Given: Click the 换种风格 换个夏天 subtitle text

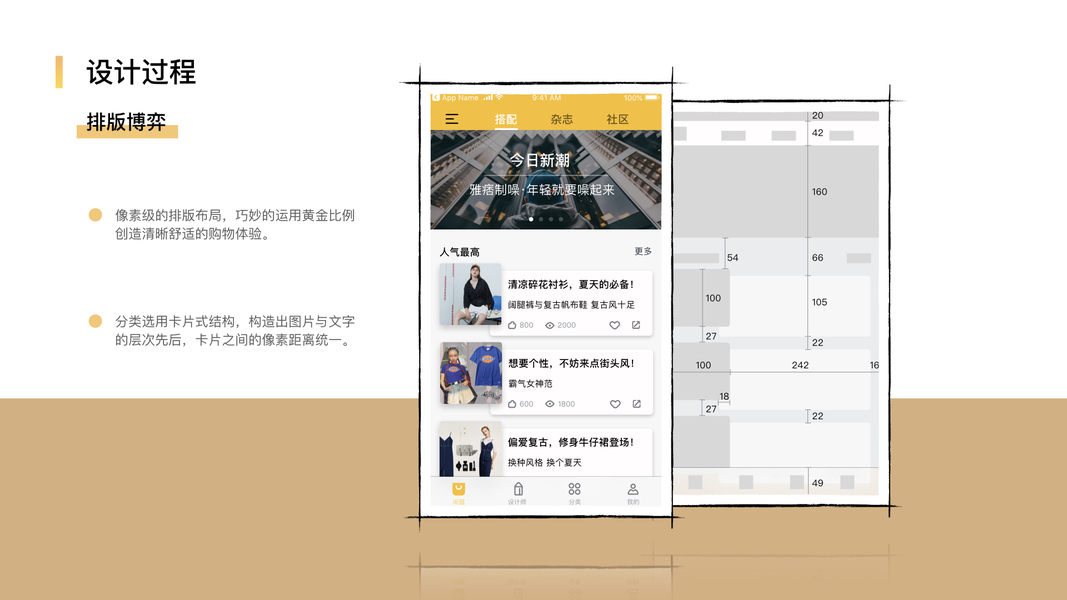Looking at the screenshot, I should (544, 463).
